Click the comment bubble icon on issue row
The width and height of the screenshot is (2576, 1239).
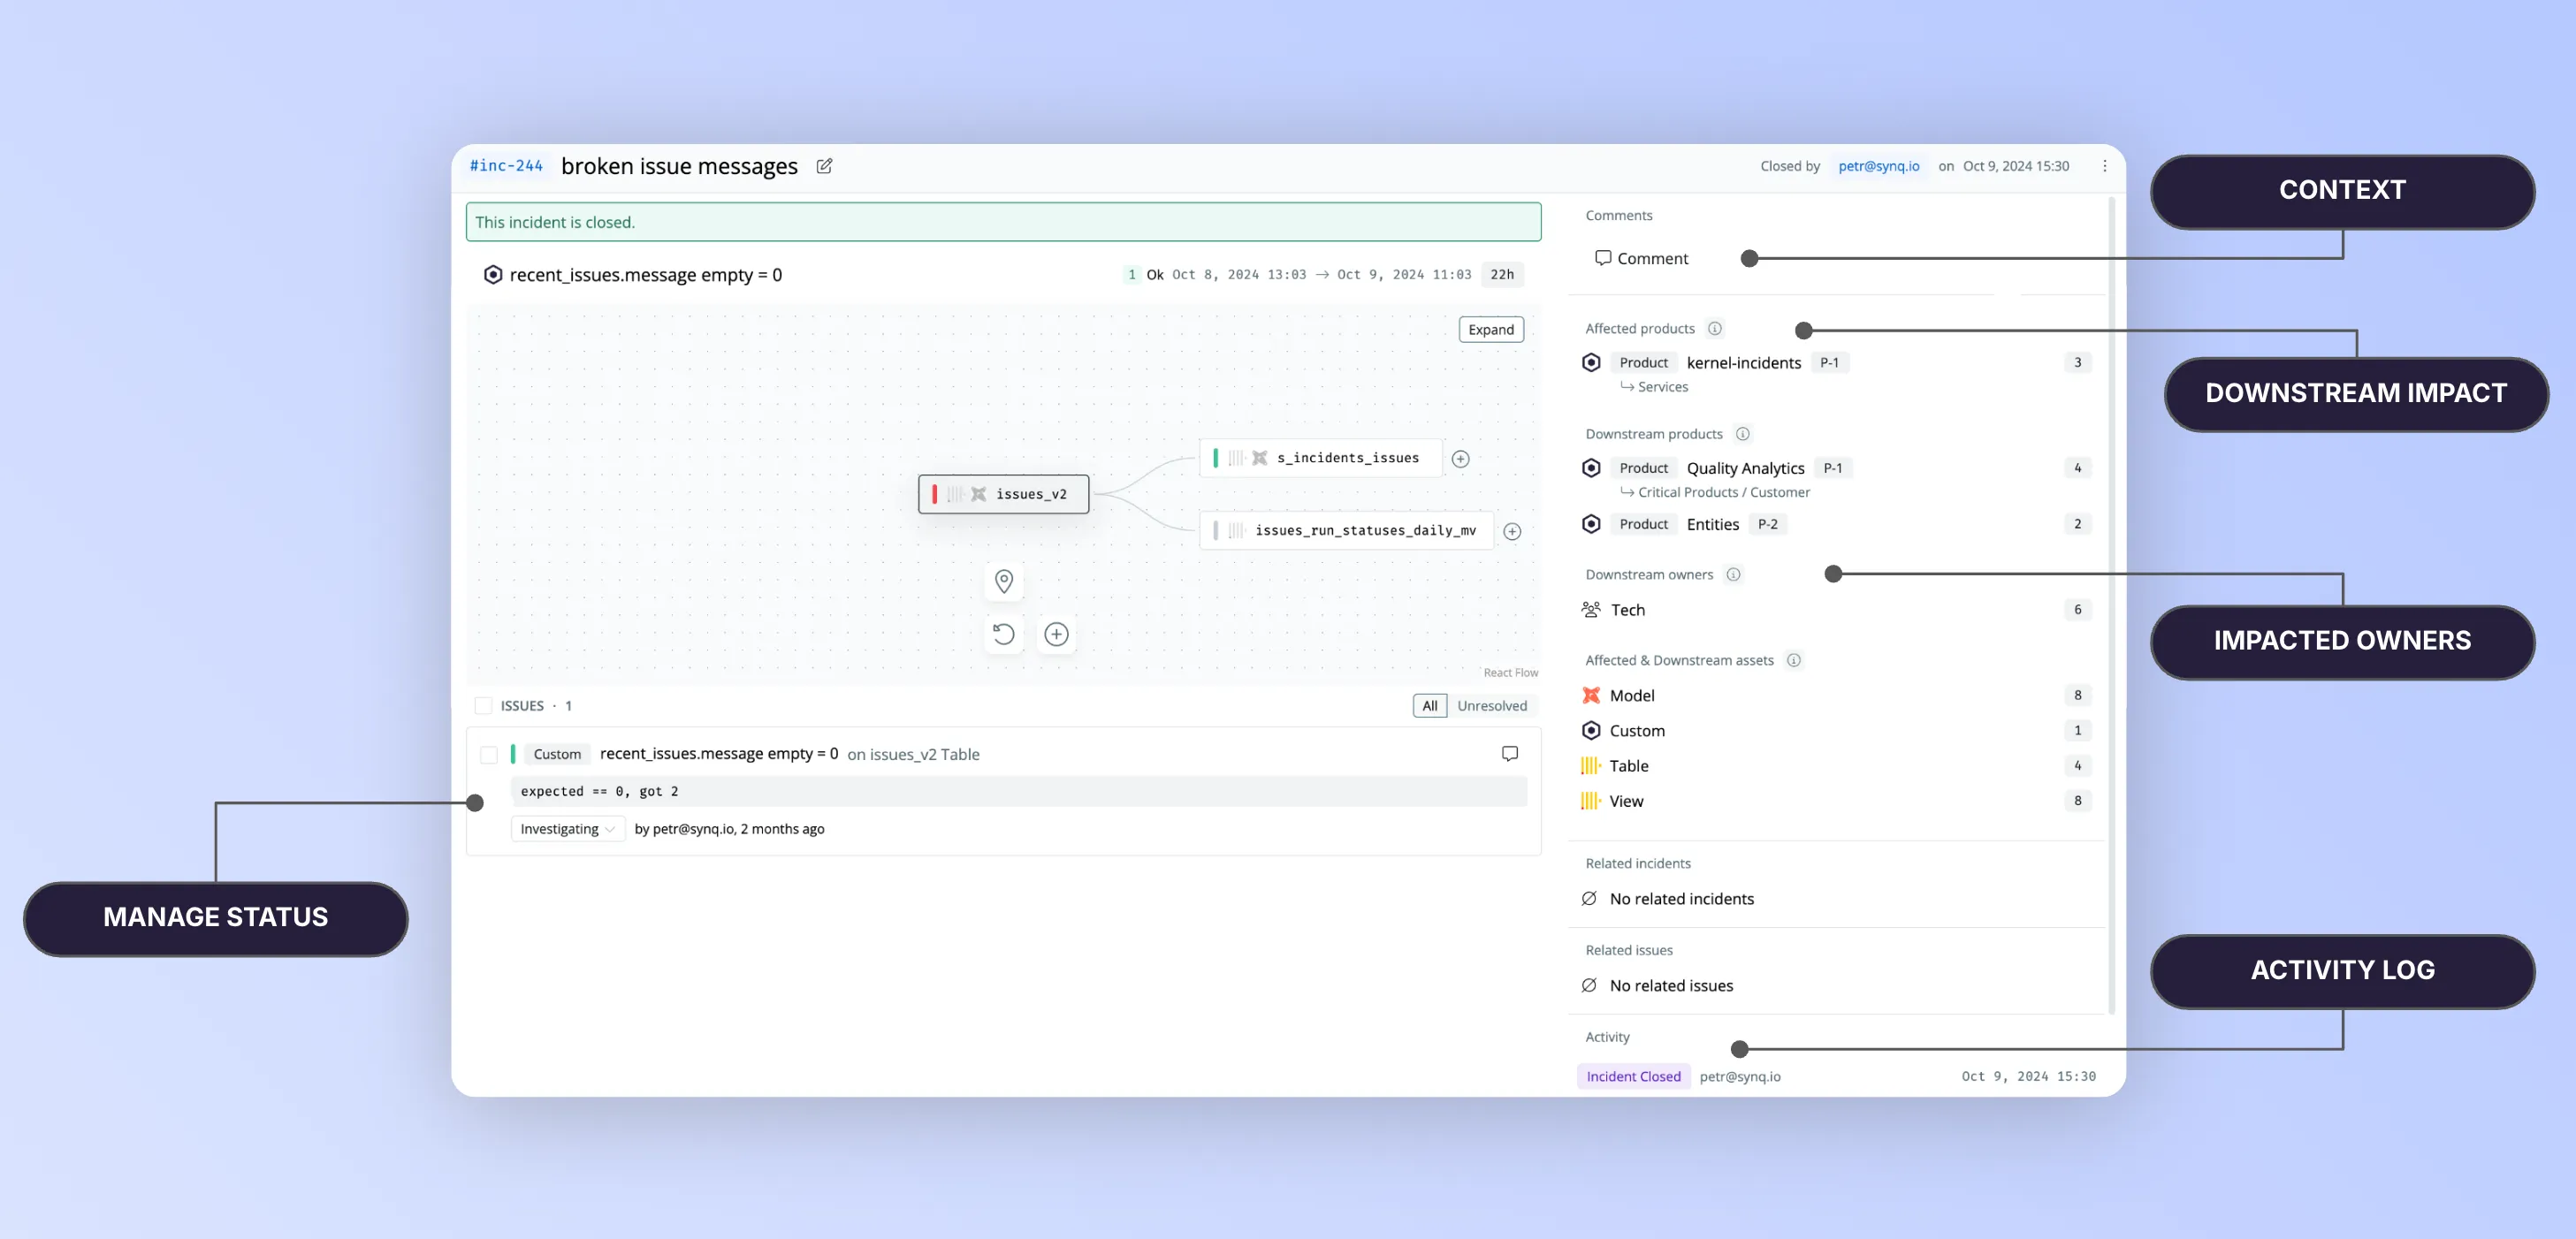1509,754
